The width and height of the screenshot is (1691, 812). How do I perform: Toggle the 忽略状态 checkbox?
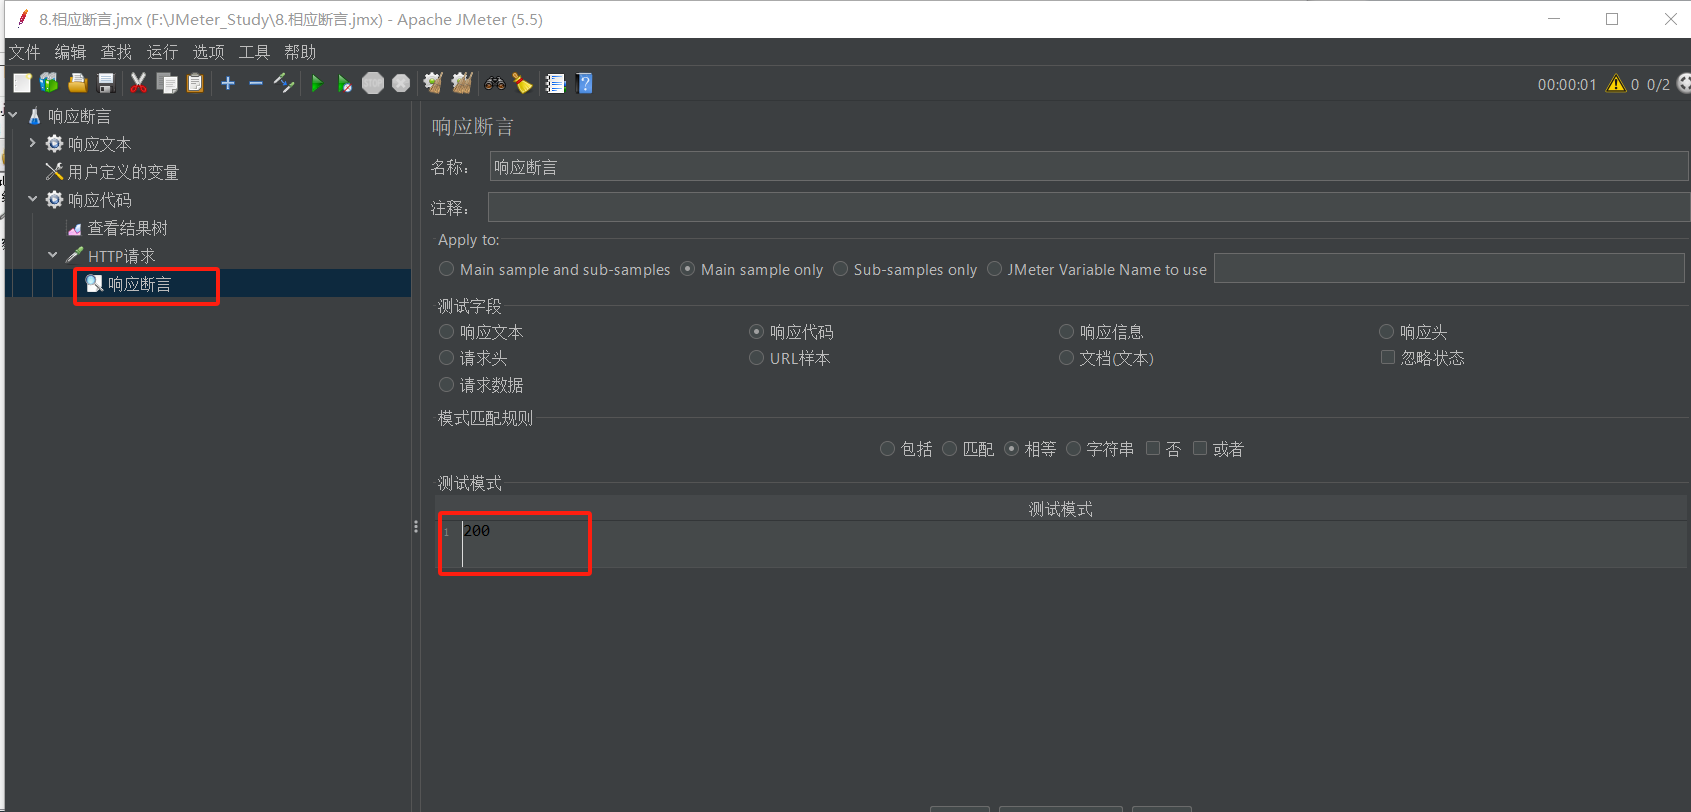1388,358
